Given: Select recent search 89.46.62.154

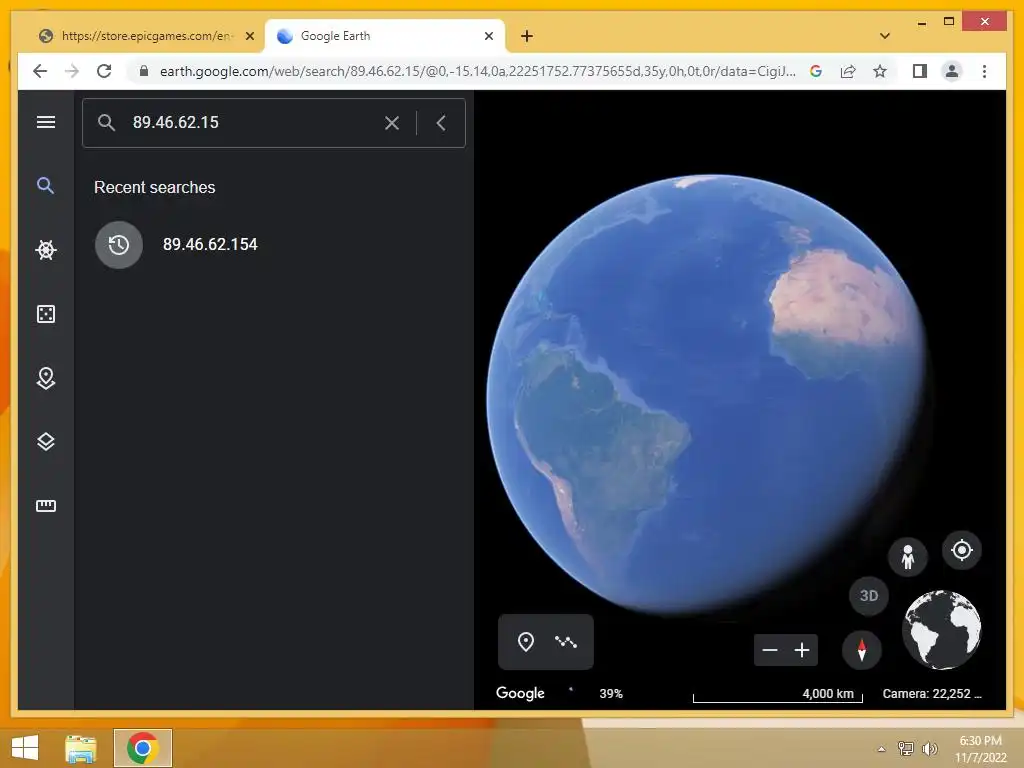Looking at the screenshot, I should [x=210, y=244].
